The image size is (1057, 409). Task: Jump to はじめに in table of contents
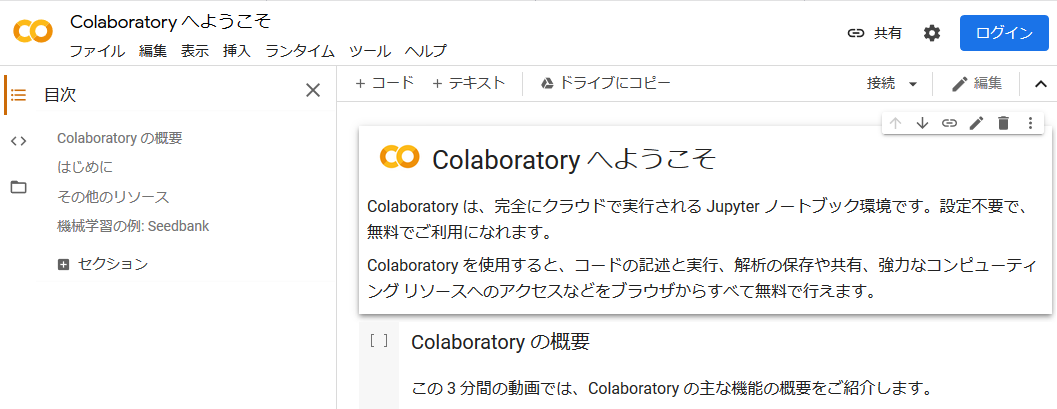(x=85, y=167)
